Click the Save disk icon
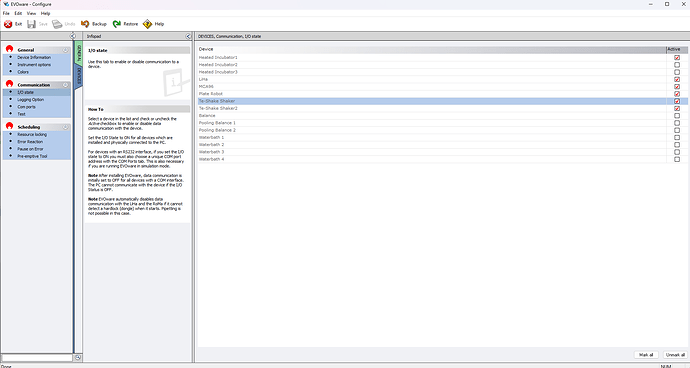690x368 pixels. 31,24
